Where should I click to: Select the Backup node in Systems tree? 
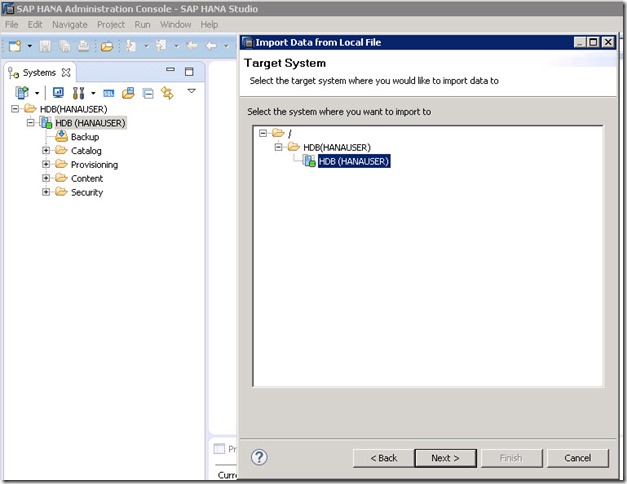coord(85,137)
